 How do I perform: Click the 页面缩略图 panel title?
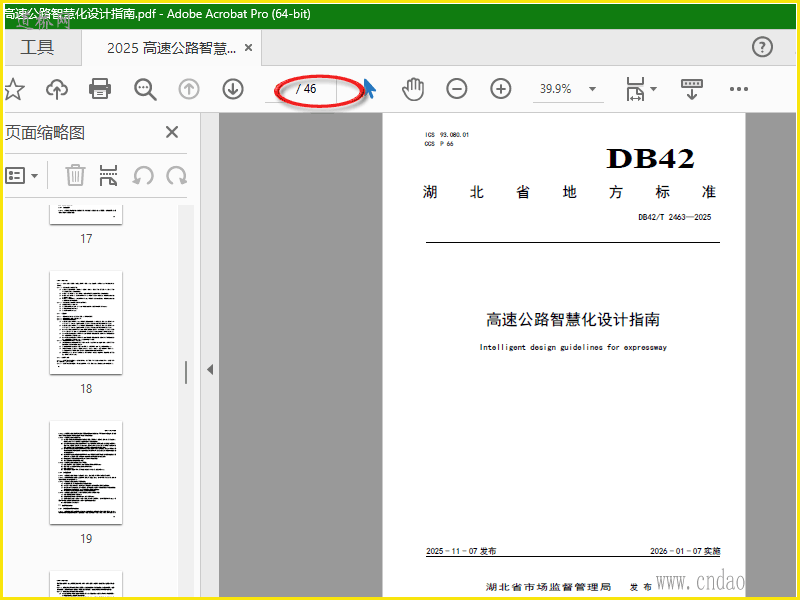coord(45,133)
